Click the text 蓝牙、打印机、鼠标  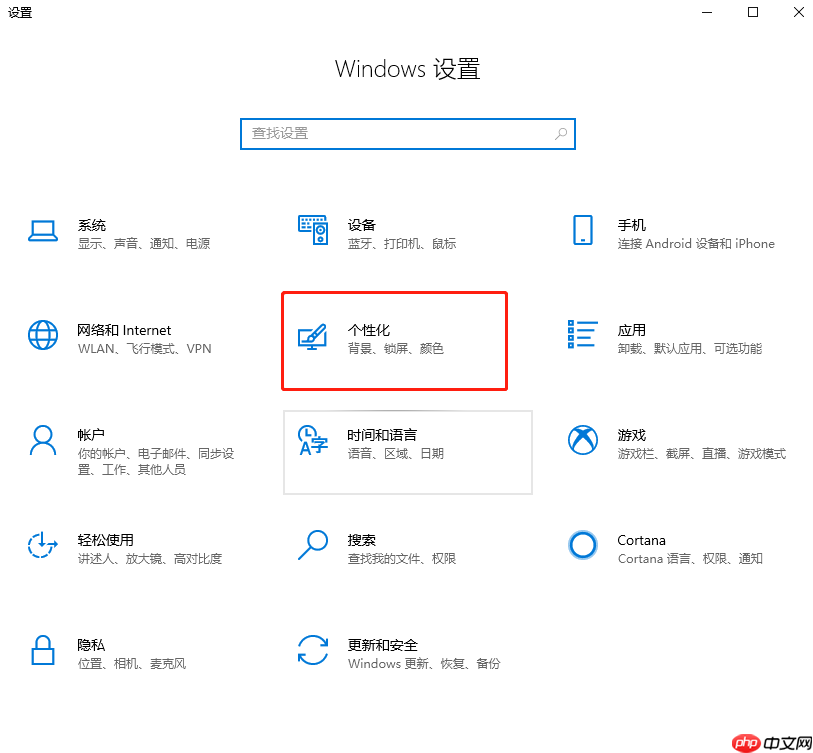coord(402,244)
